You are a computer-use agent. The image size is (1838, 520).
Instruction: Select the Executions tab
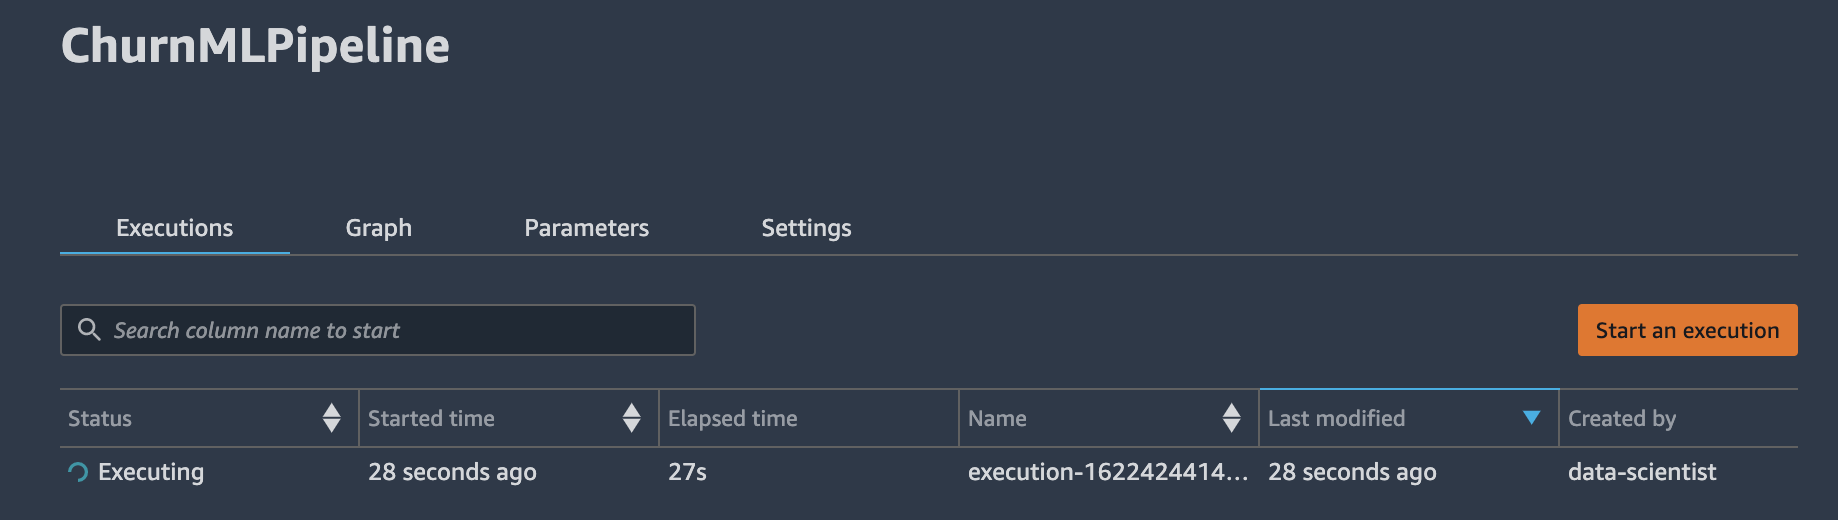point(175,228)
